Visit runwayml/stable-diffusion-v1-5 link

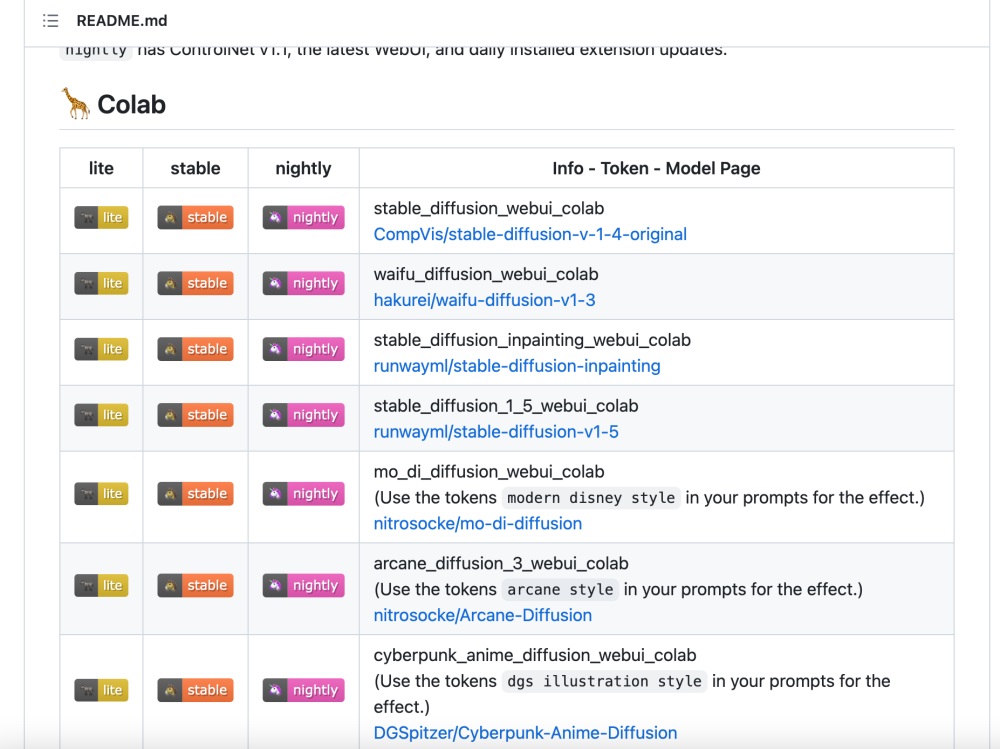click(x=496, y=432)
